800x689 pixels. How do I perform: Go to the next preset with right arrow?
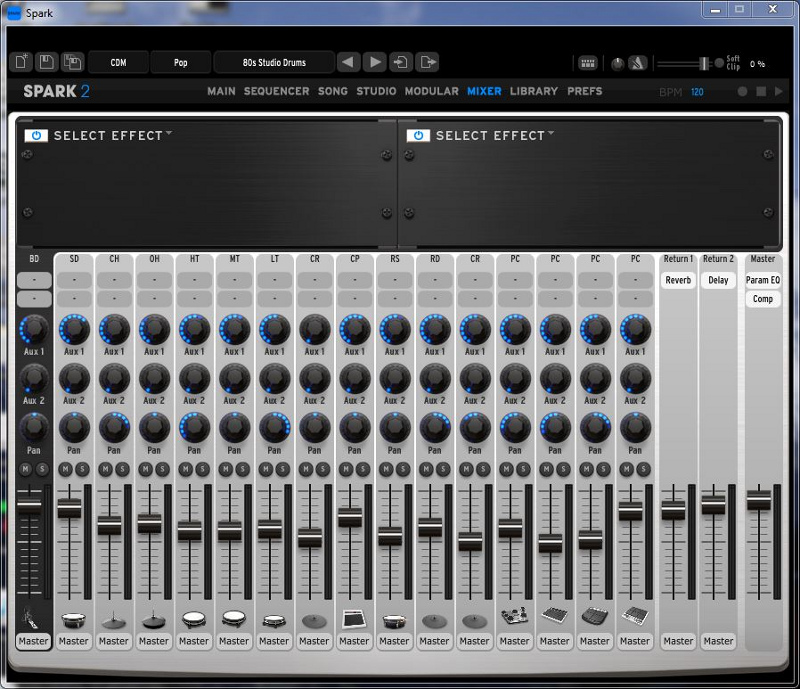[x=375, y=62]
